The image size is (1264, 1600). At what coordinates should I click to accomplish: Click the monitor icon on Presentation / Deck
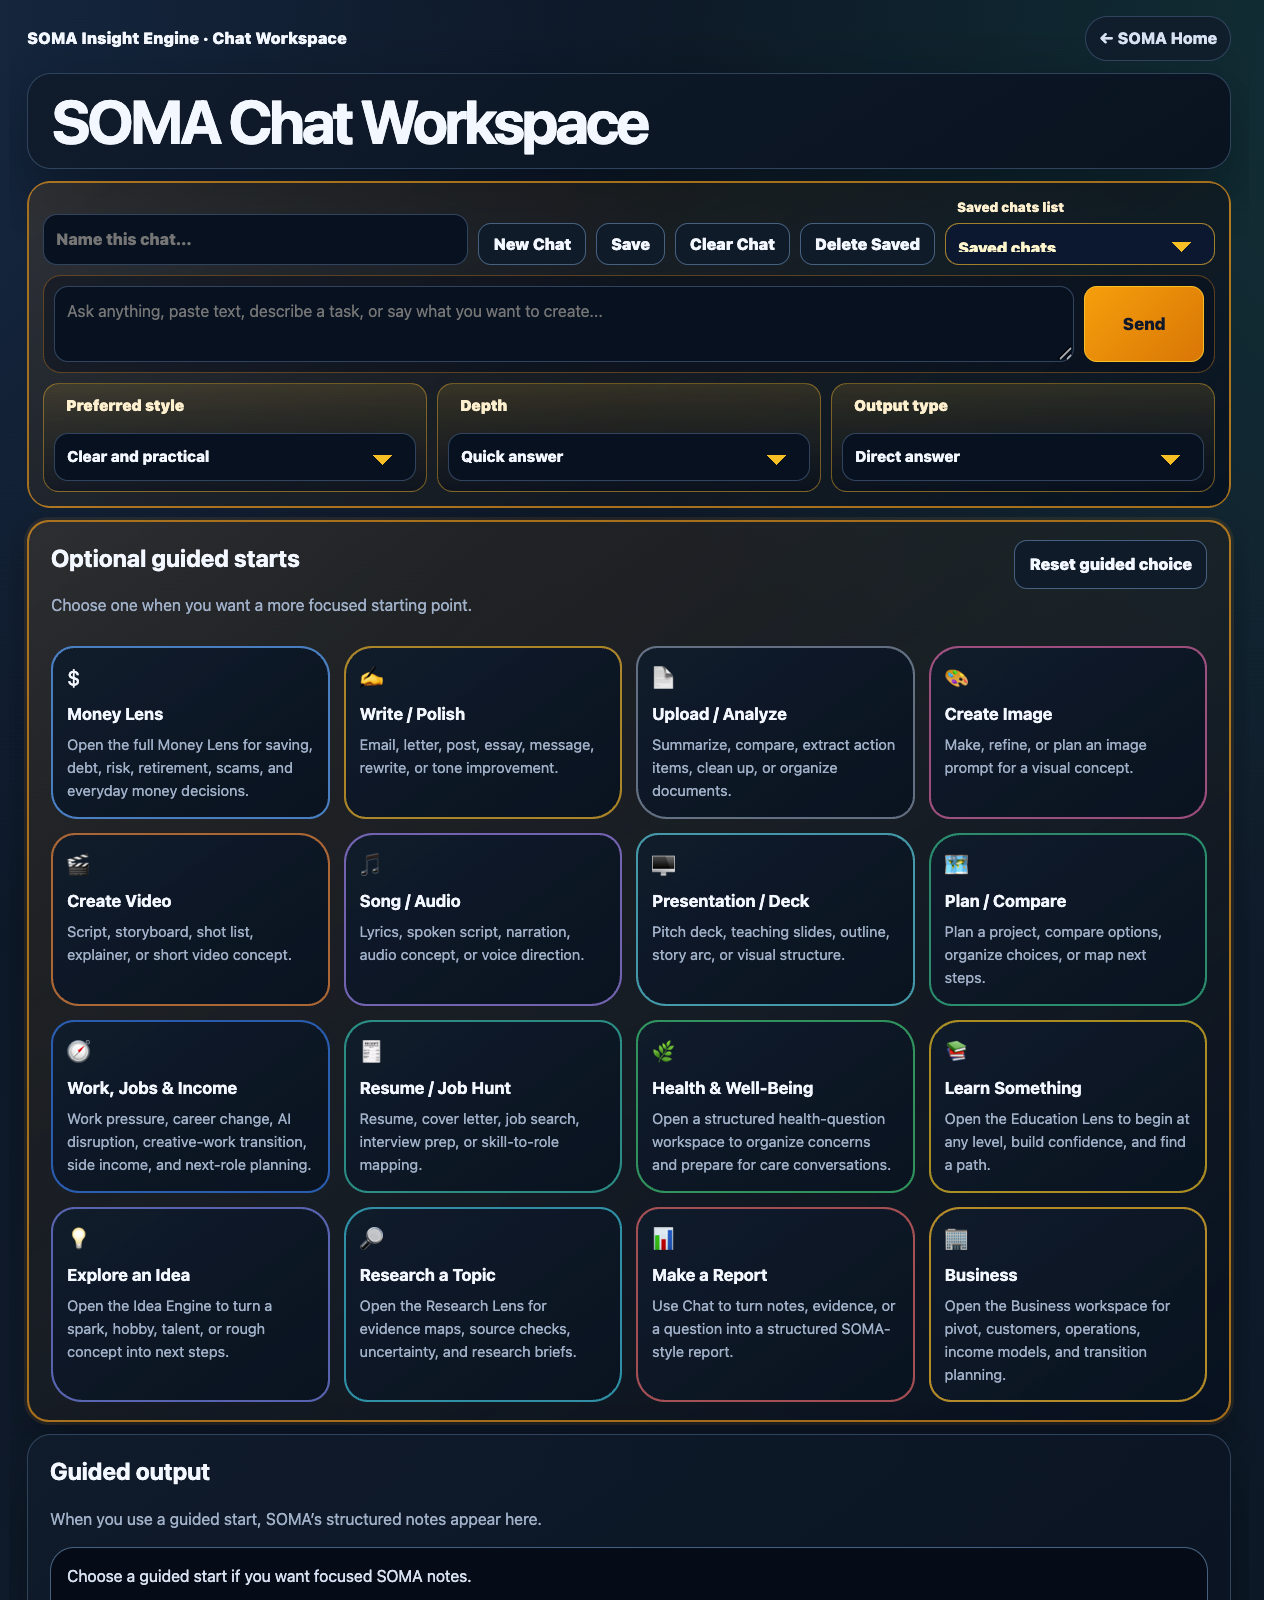pyautogui.click(x=663, y=865)
